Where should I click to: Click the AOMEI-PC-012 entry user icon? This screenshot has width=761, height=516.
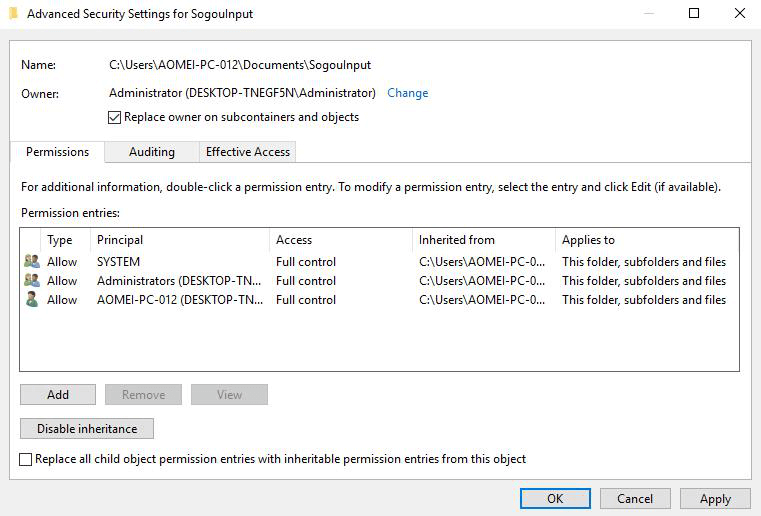[x=31, y=300]
